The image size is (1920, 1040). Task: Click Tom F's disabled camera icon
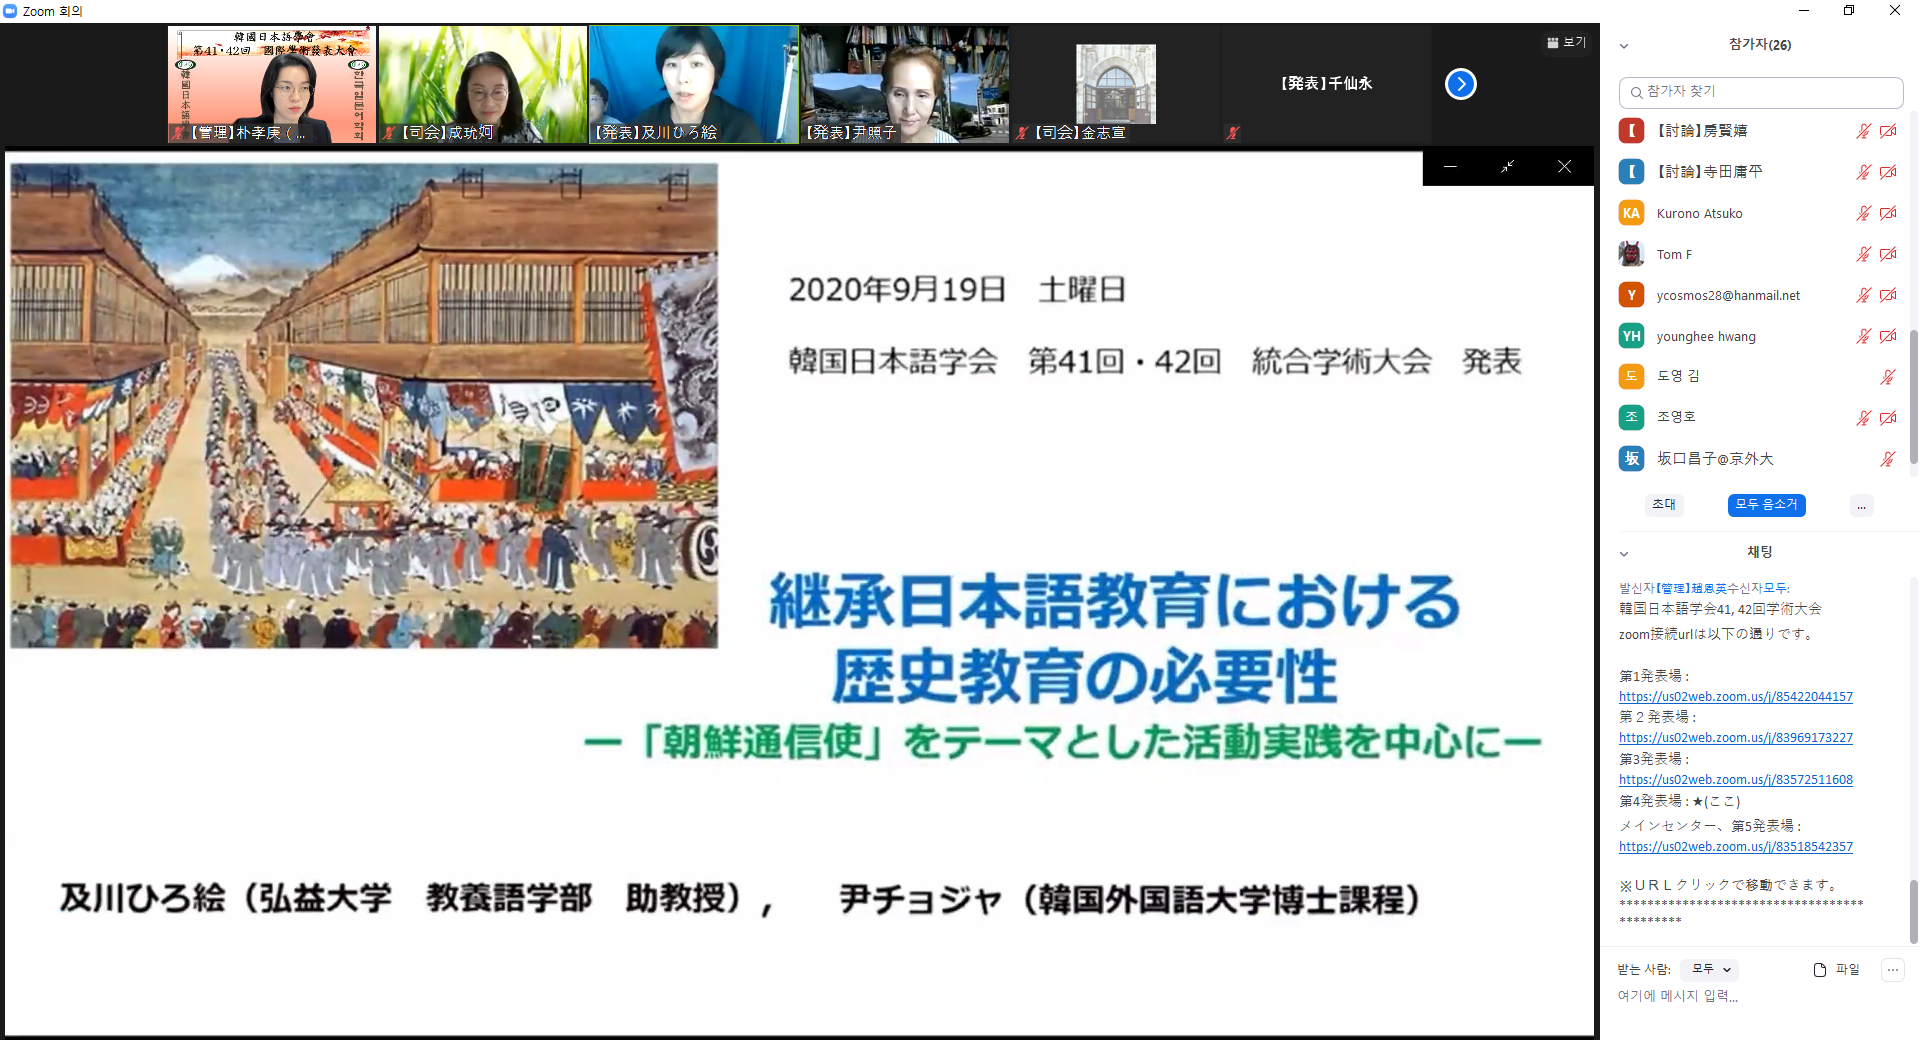coord(1888,254)
